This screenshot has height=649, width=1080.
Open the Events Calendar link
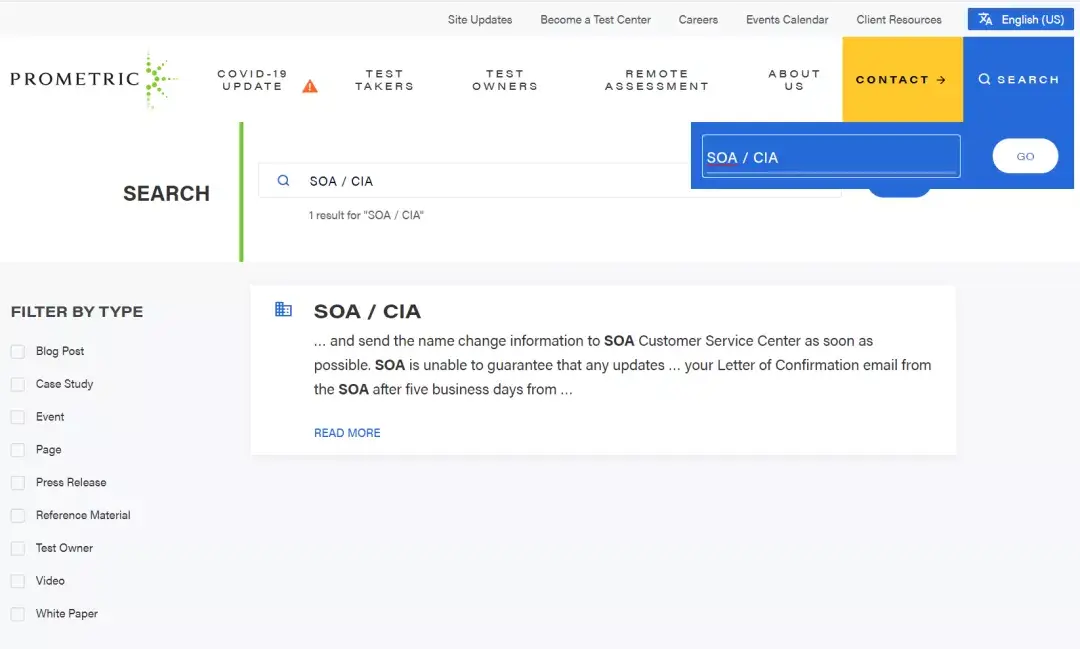[787, 19]
